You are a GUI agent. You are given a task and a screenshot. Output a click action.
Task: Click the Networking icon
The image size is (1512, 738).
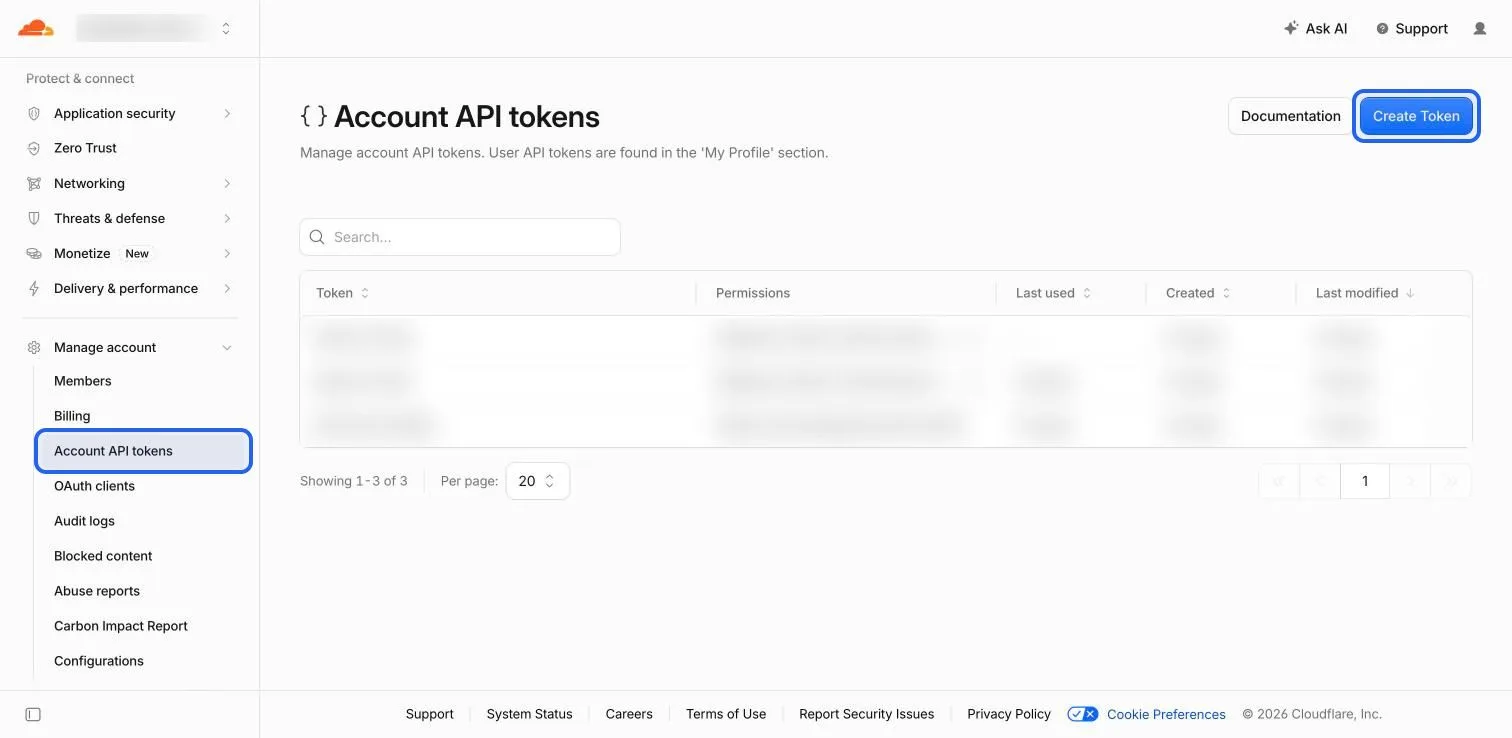34,184
